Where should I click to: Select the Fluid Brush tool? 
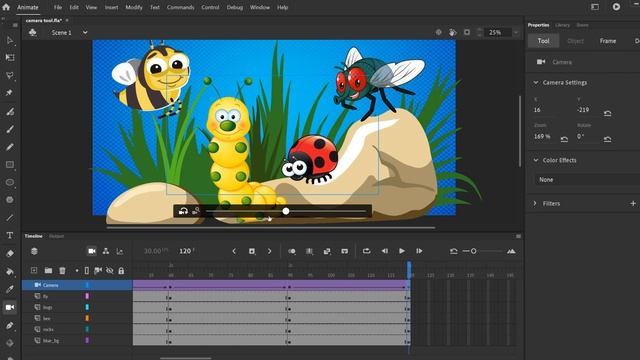[10, 111]
